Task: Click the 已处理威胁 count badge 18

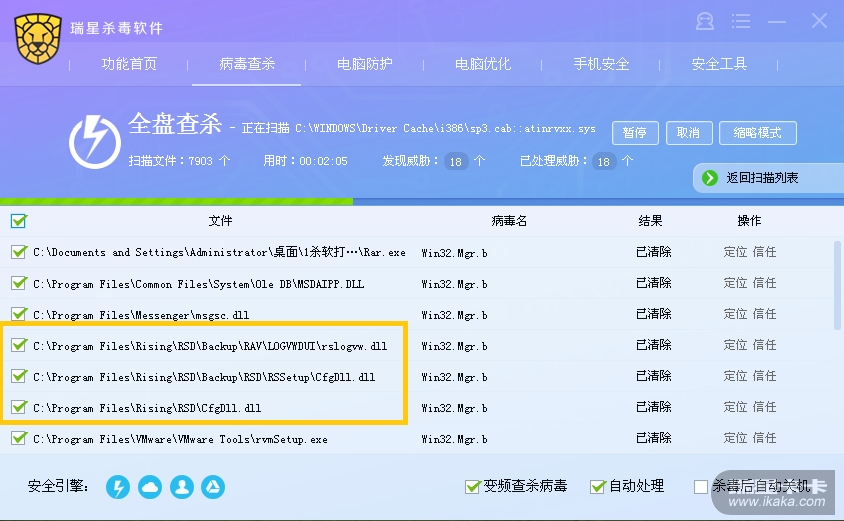Action: pyautogui.click(x=604, y=161)
